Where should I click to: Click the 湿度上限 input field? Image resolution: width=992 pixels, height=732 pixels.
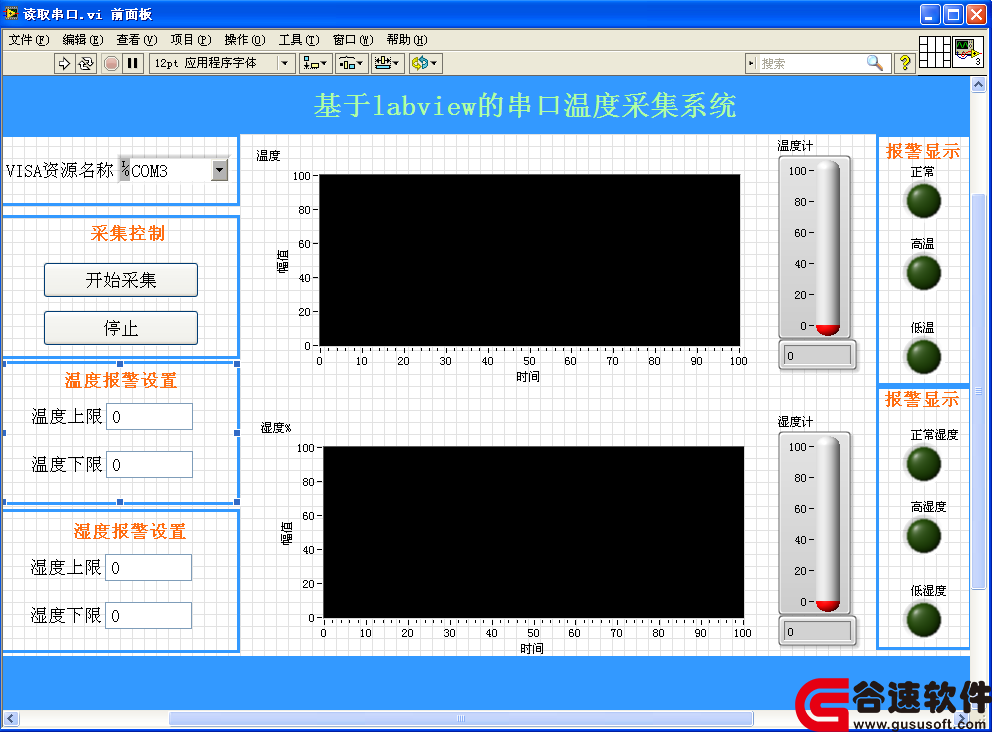tap(149, 568)
